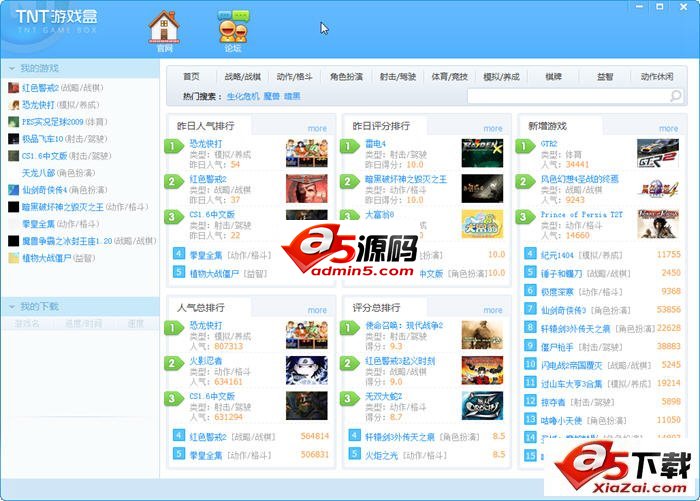Click the 暗黑 hot search link
The image size is (700, 501).
click(292, 96)
